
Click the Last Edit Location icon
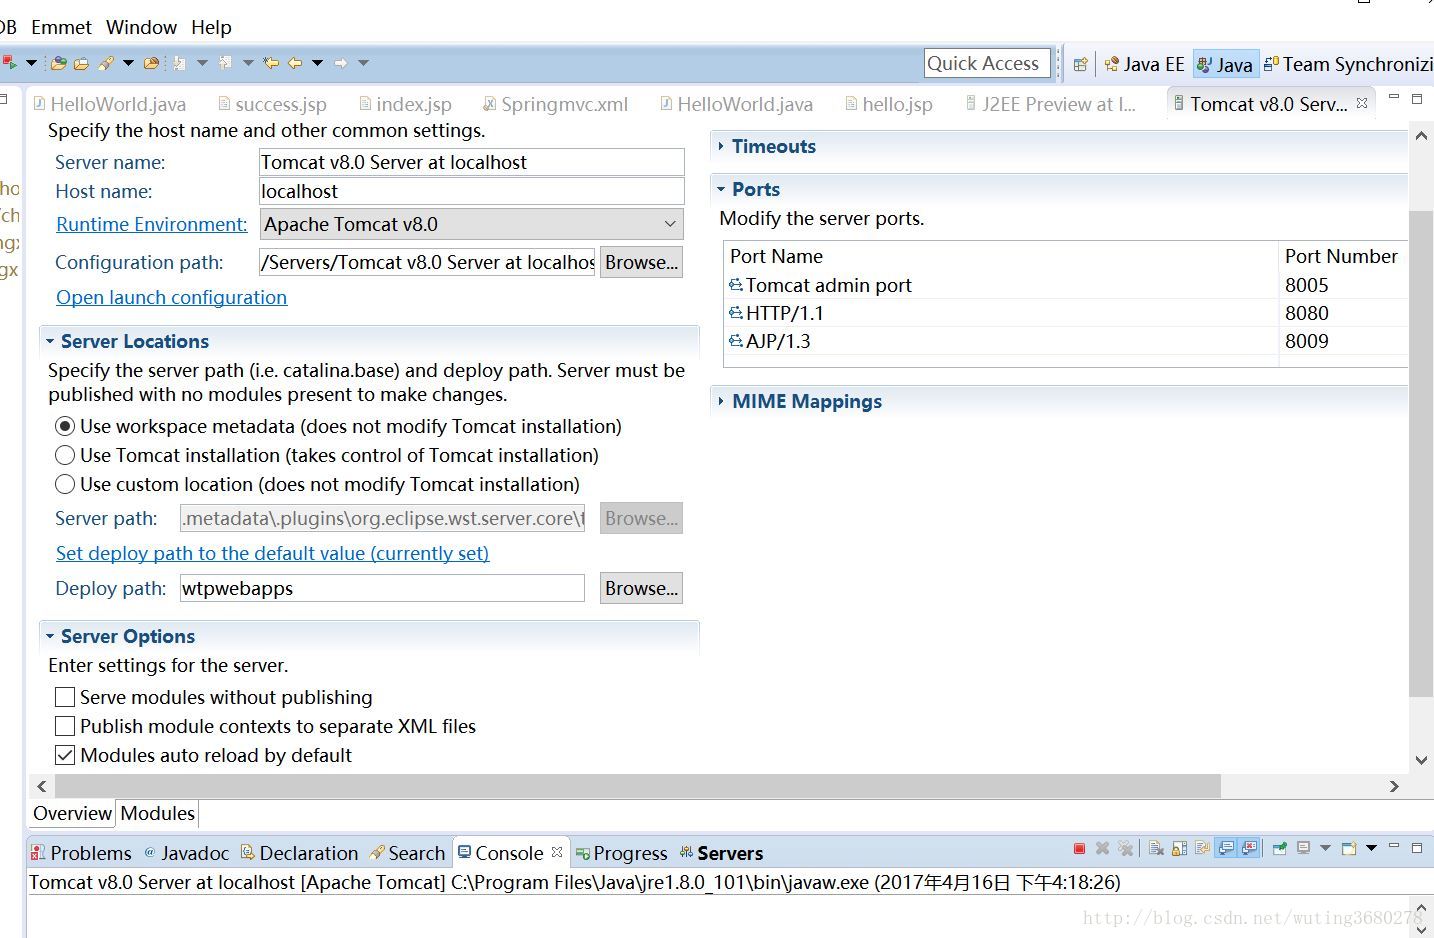point(271,63)
